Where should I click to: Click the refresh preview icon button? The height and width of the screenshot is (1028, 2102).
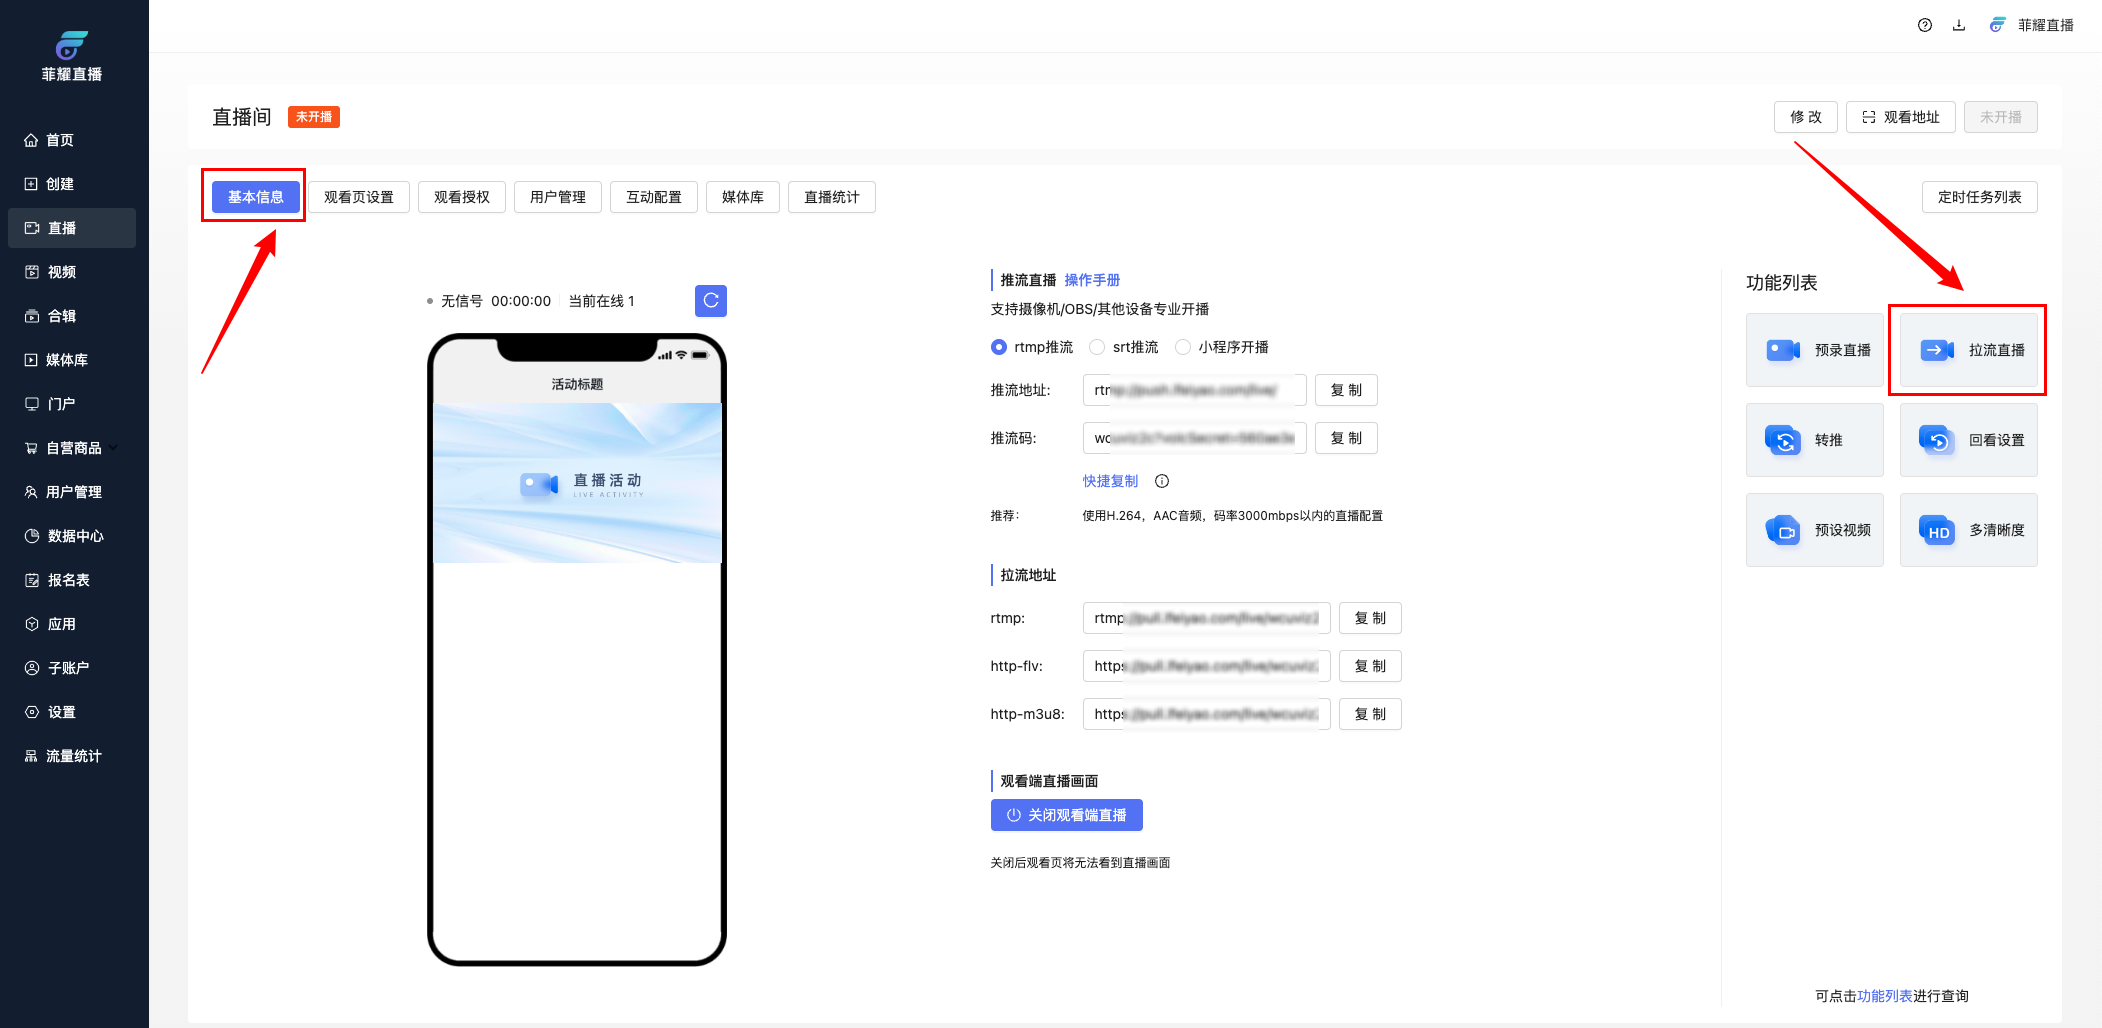710,300
